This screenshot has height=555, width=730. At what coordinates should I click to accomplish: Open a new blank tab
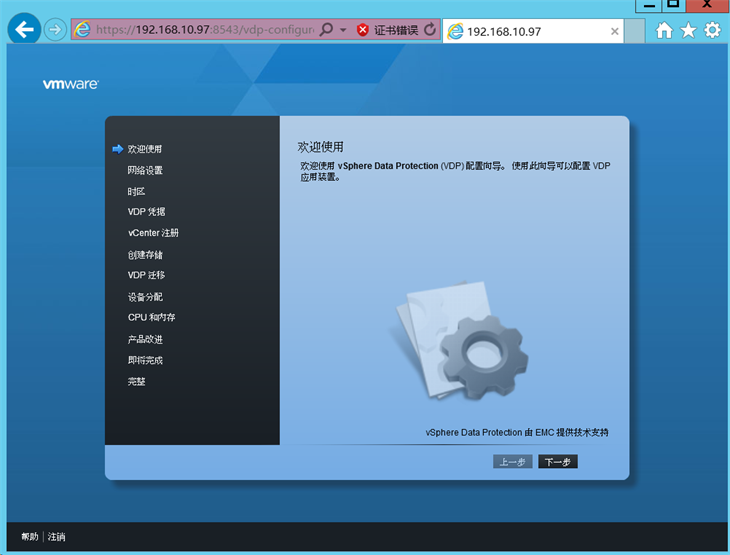click(x=635, y=31)
